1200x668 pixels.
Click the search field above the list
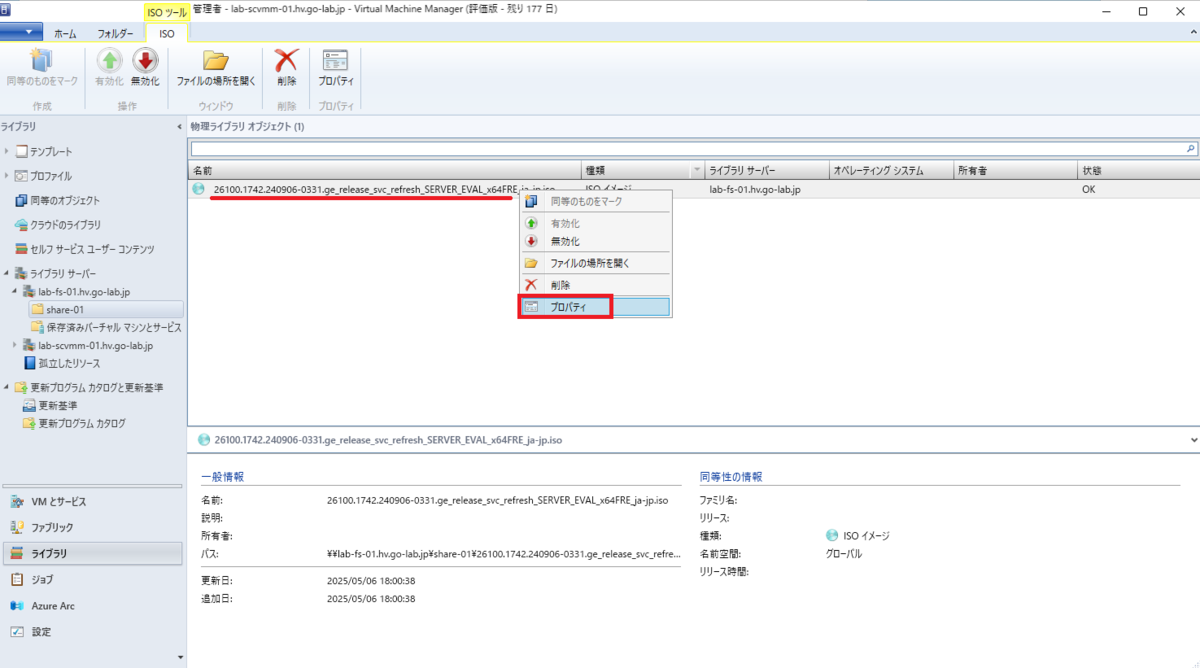point(686,148)
